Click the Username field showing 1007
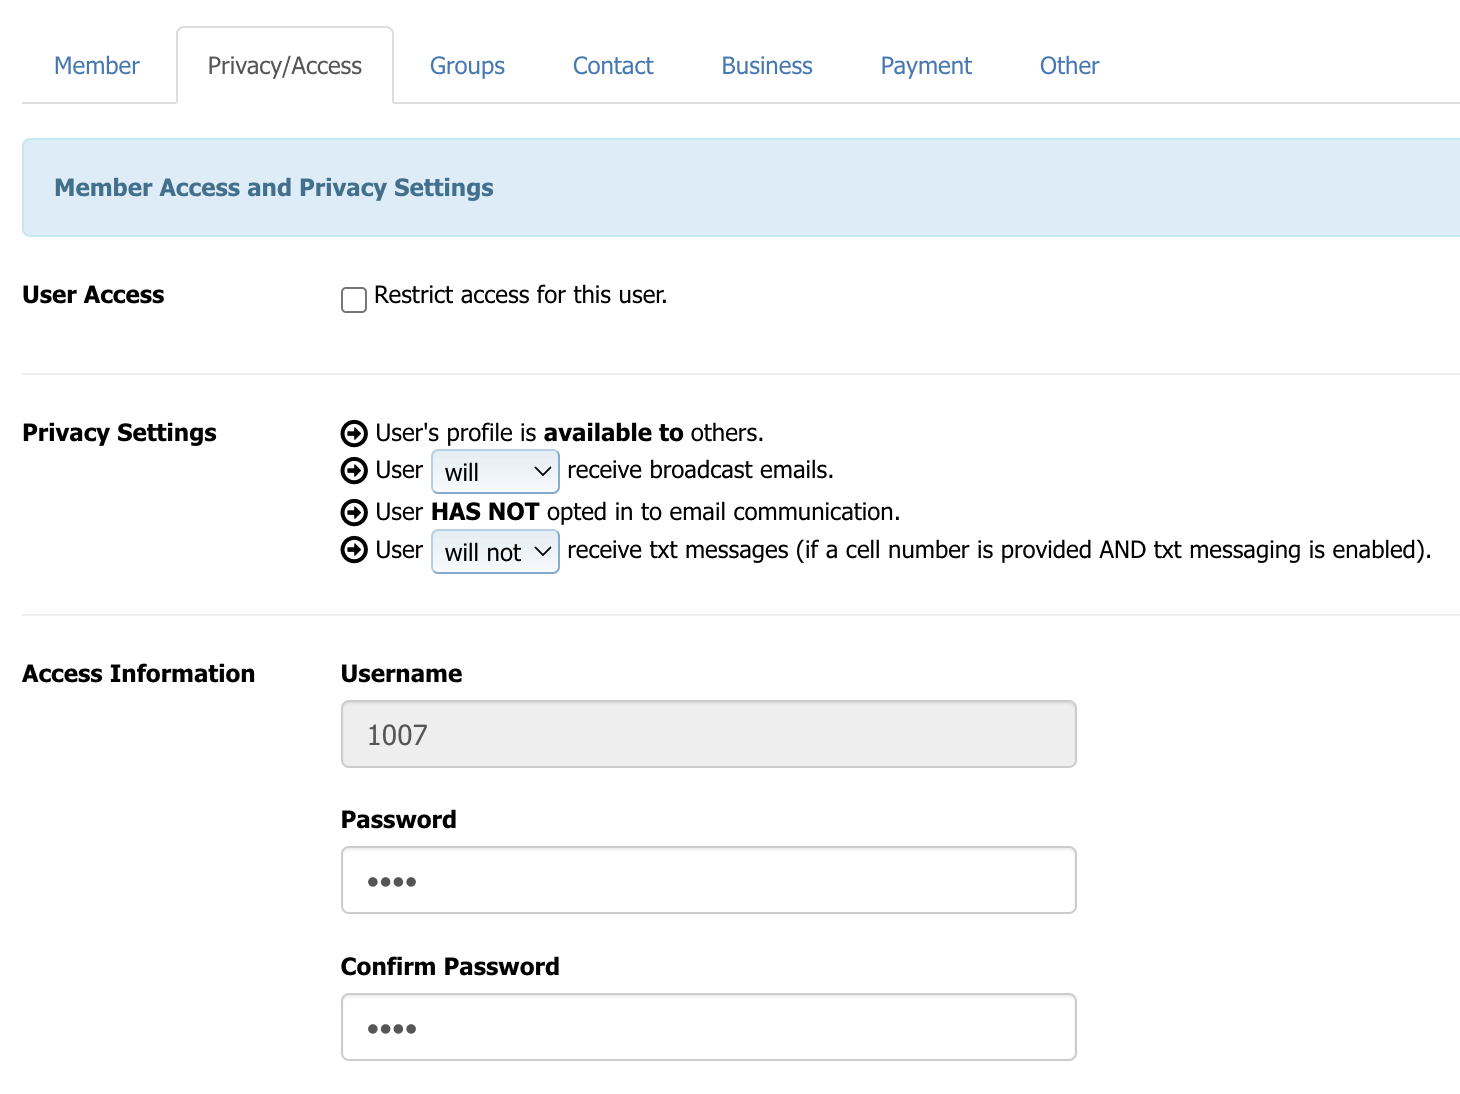Screen dimensions: 1460x1094 (708, 734)
